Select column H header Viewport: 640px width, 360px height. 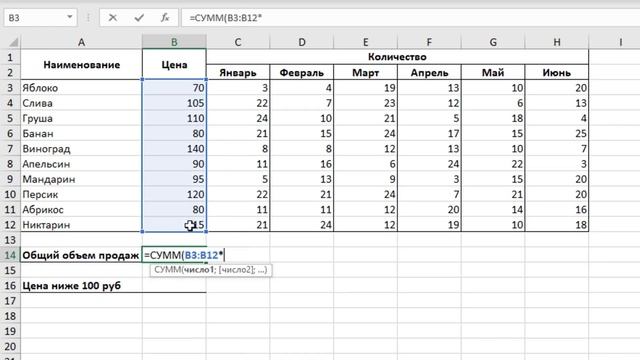(x=557, y=42)
